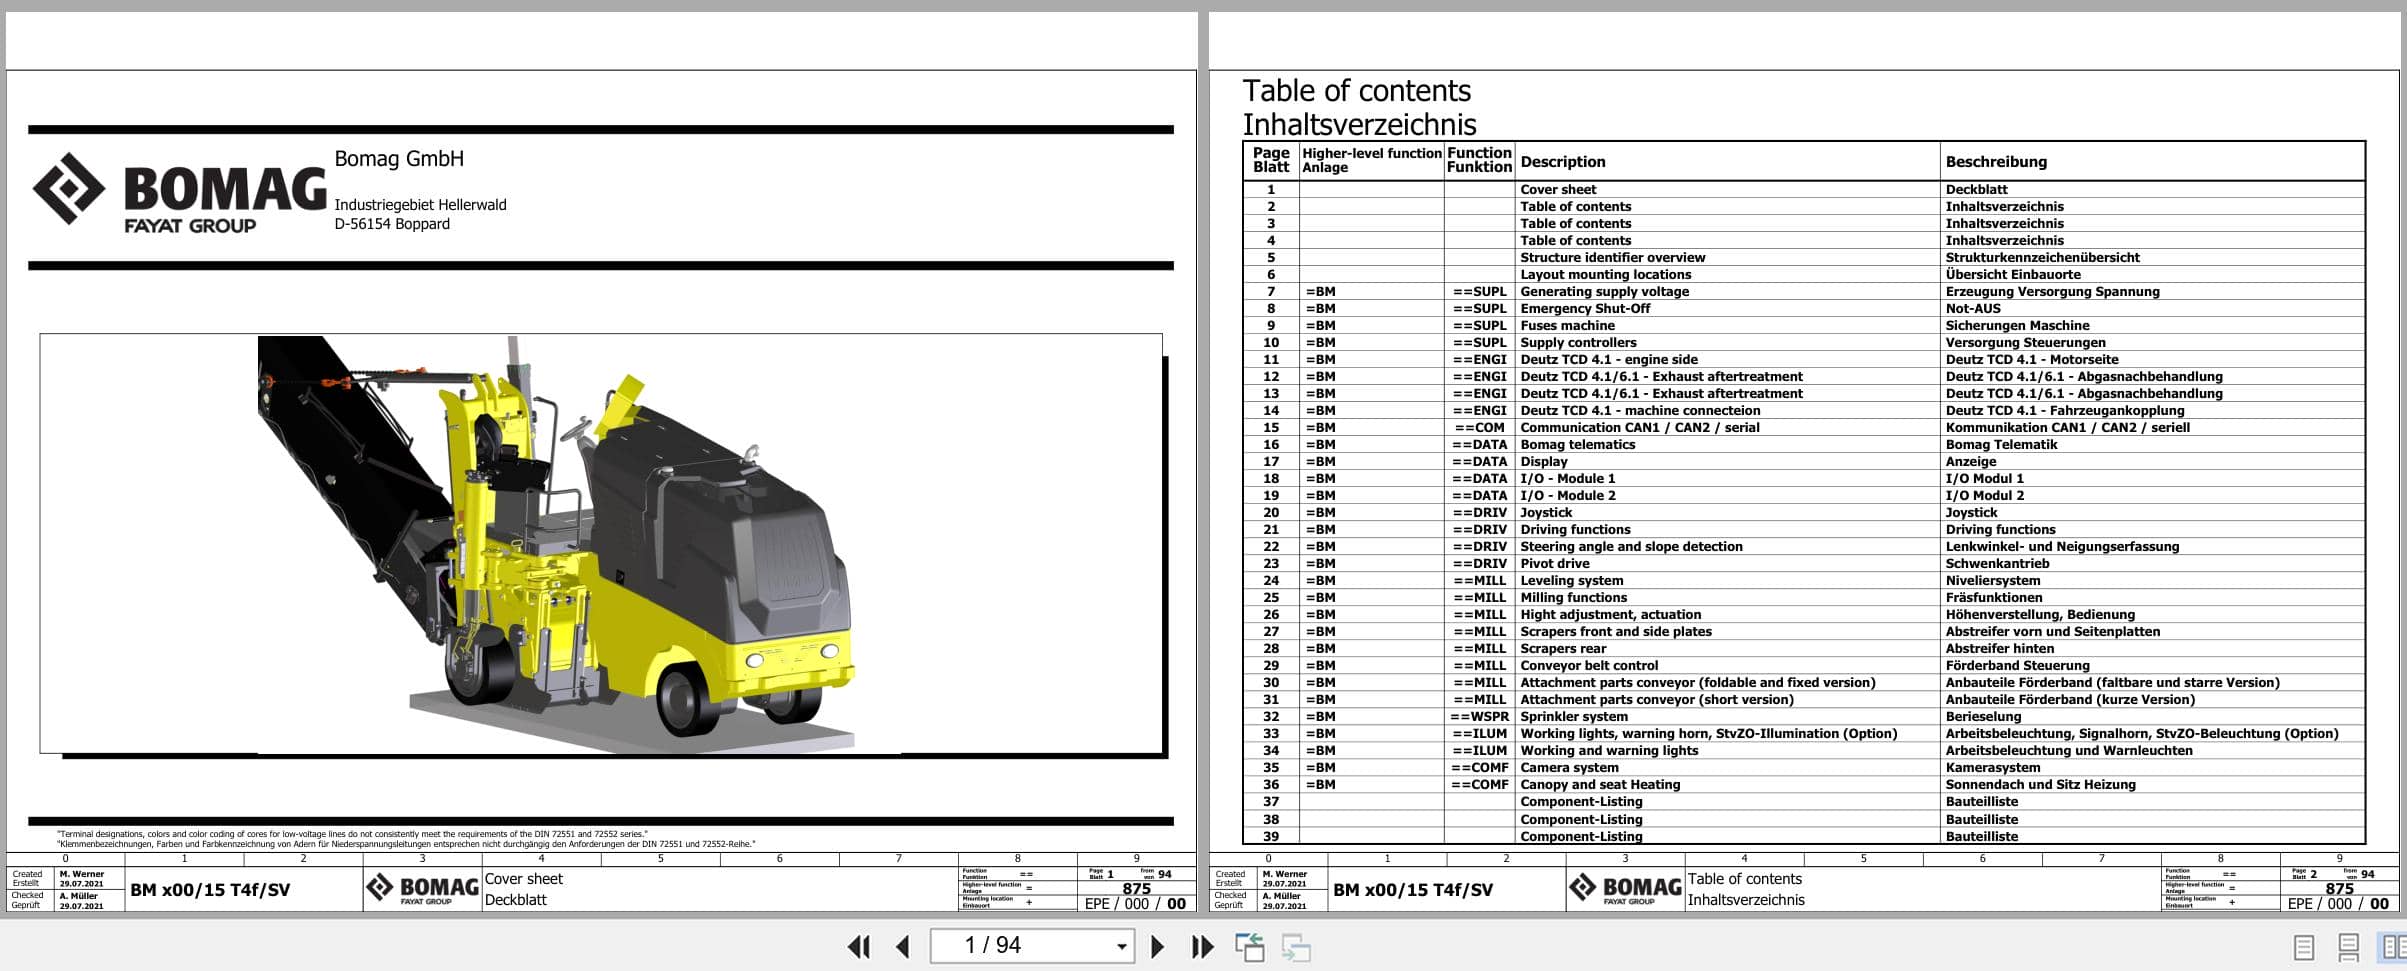Select the Joystick row in the contents table
This screenshot has height=971, width=2407.
point(1546,512)
